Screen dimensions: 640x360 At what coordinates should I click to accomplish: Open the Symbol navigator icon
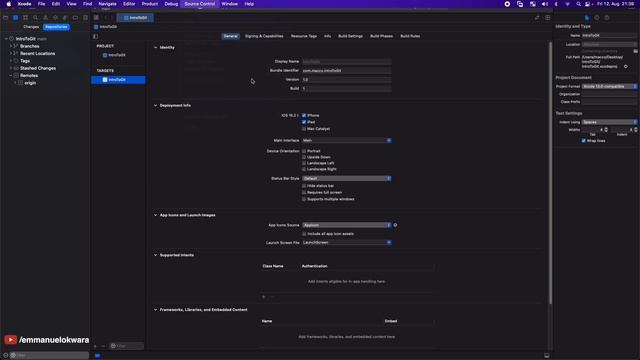pyautogui.click(x=25, y=18)
